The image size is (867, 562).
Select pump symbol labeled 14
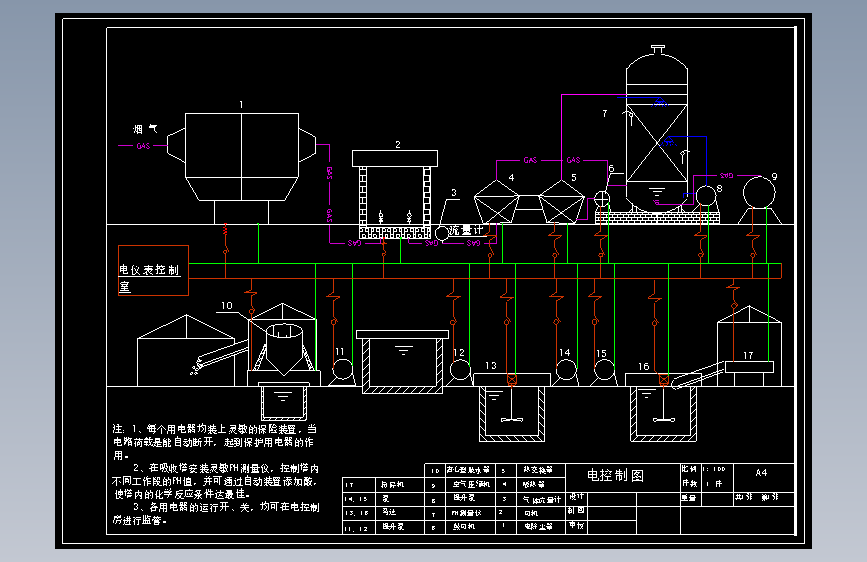point(566,370)
